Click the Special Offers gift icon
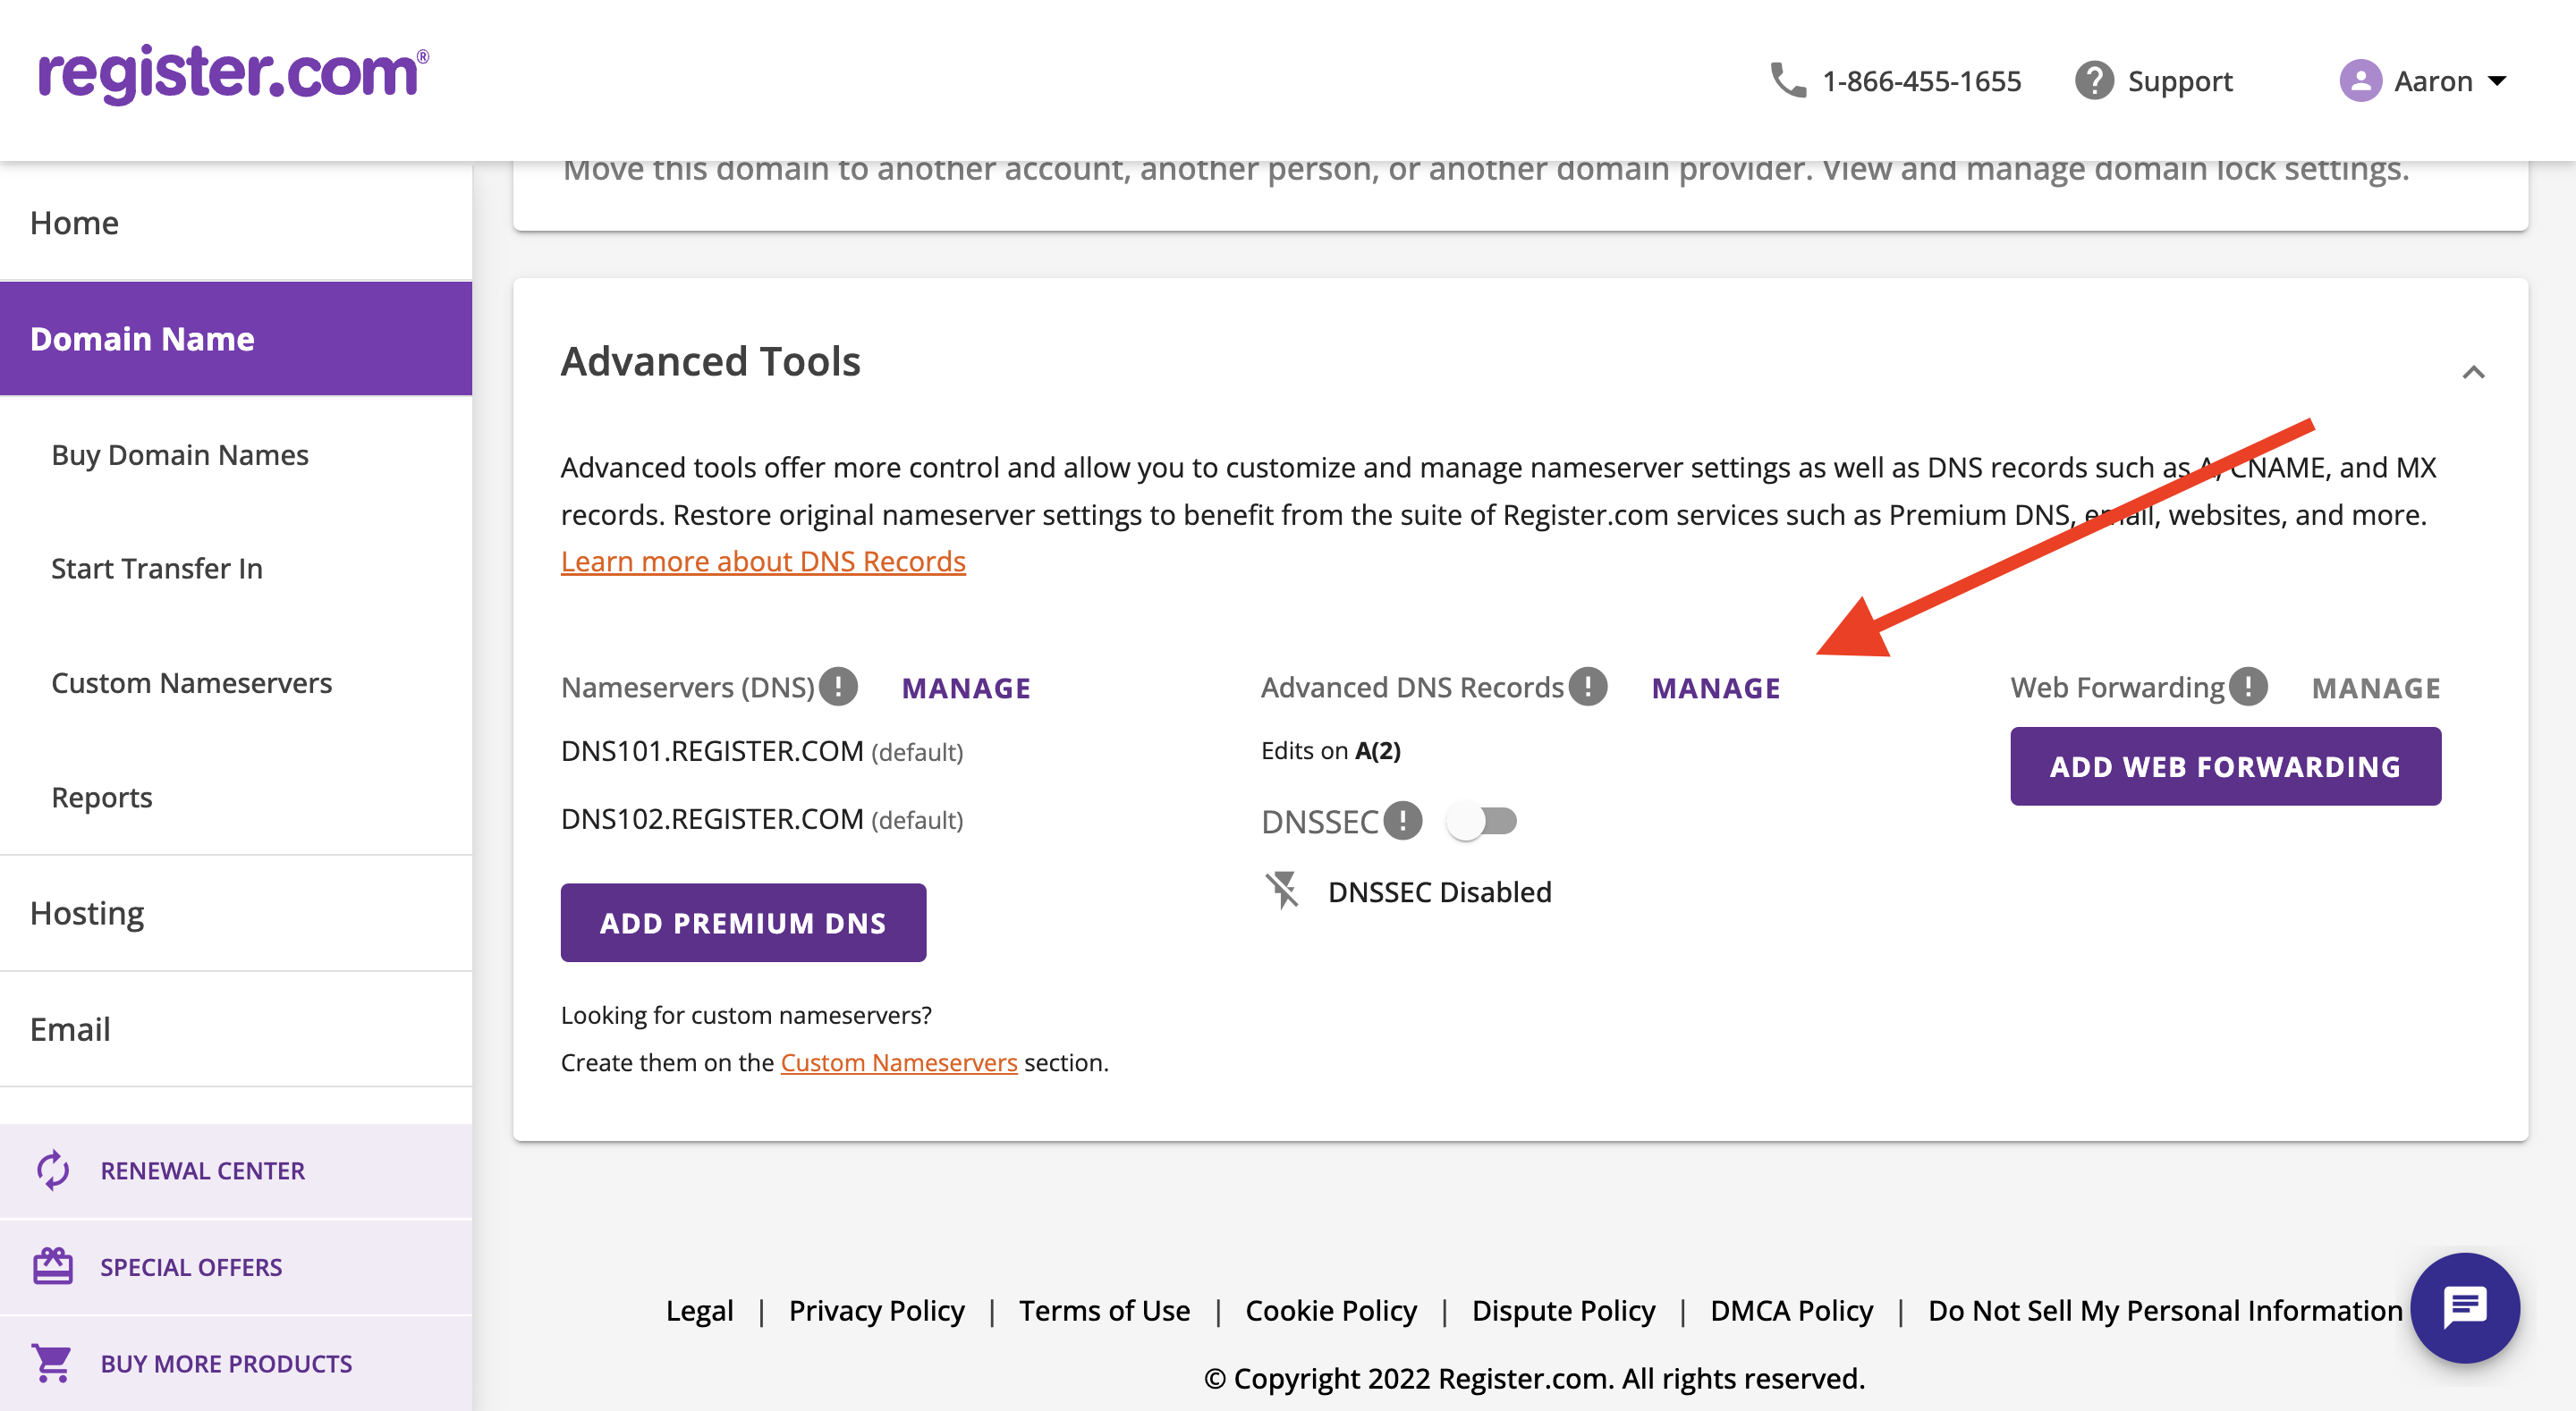Viewport: 2576px width, 1411px height. tap(53, 1266)
